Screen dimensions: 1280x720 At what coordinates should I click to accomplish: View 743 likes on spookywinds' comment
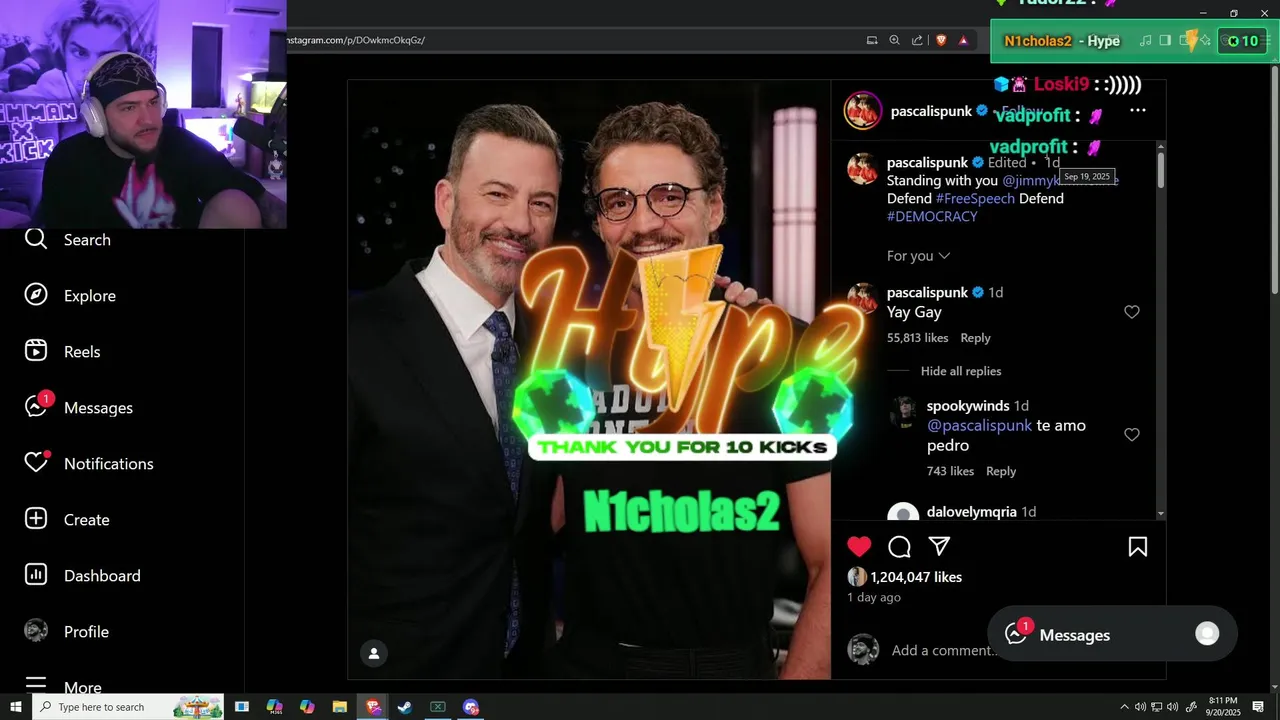(x=948, y=471)
